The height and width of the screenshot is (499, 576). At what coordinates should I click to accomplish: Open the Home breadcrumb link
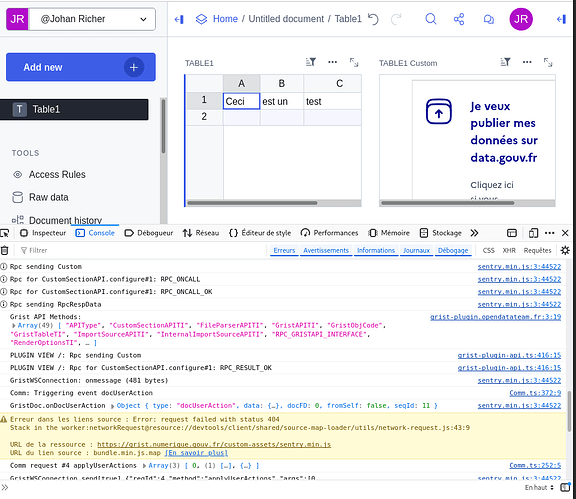[x=225, y=19]
